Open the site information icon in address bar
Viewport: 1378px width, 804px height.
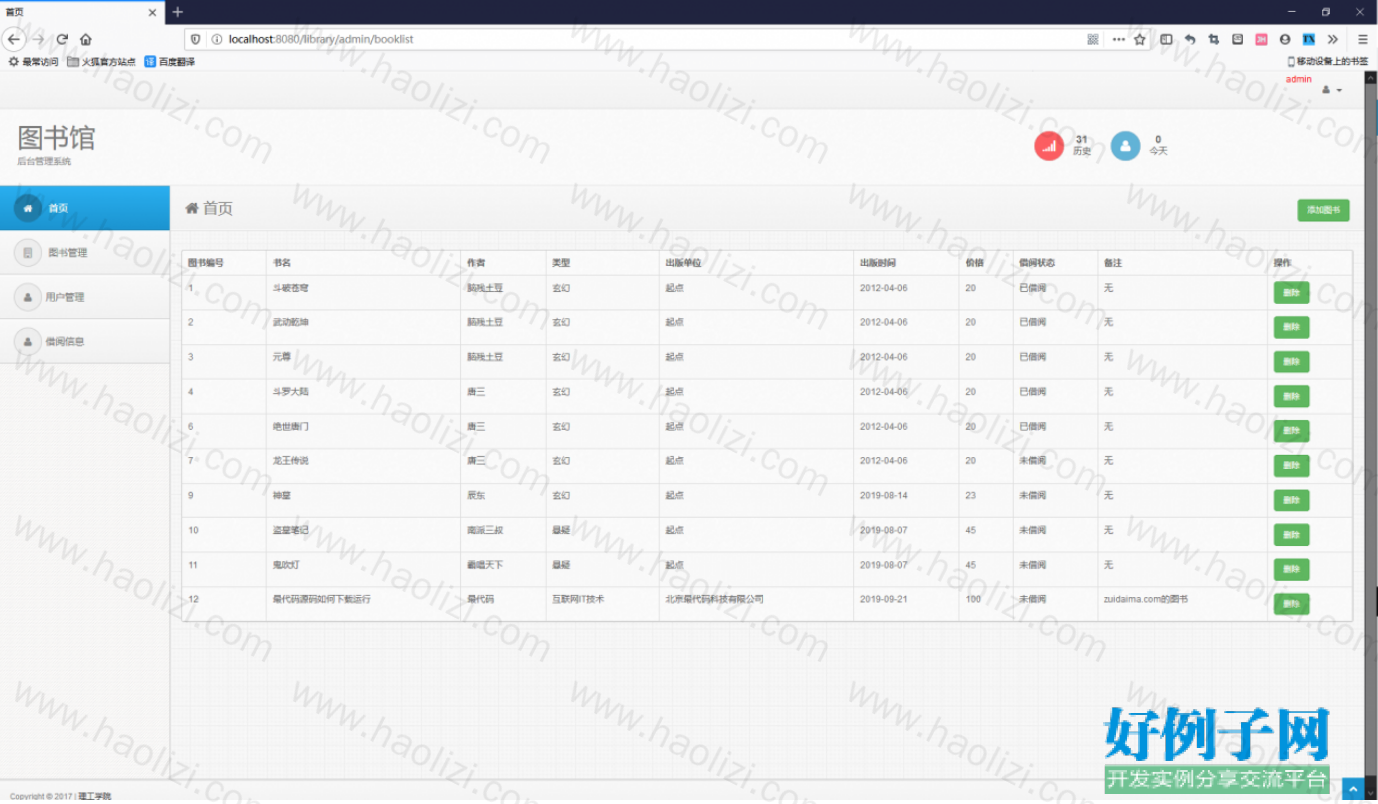[217, 39]
